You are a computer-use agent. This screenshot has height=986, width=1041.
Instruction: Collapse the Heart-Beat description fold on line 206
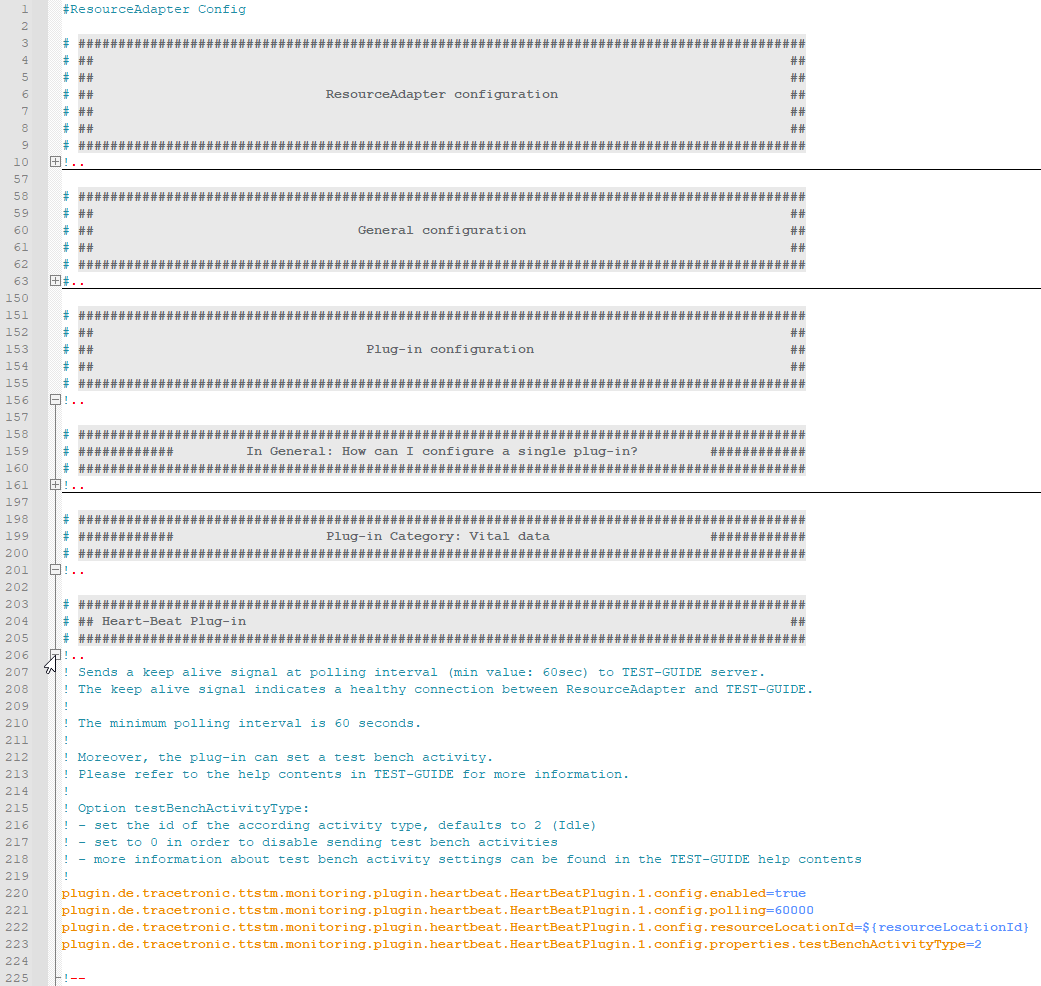(54, 655)
